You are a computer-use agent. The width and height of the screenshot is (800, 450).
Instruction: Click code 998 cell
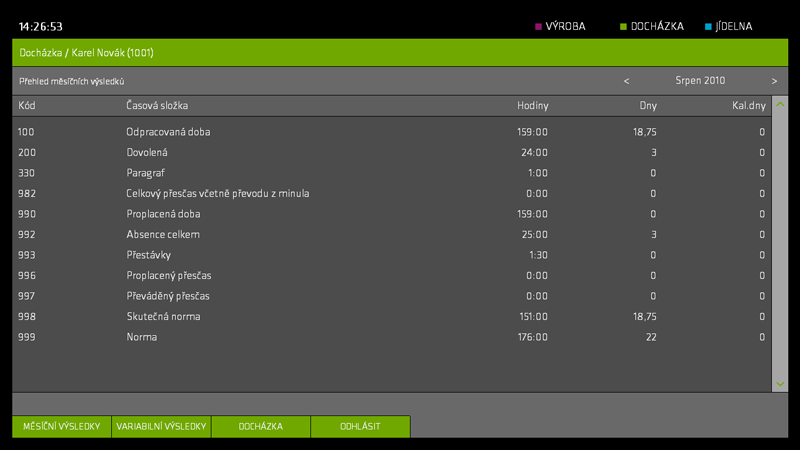pos(27,316)
